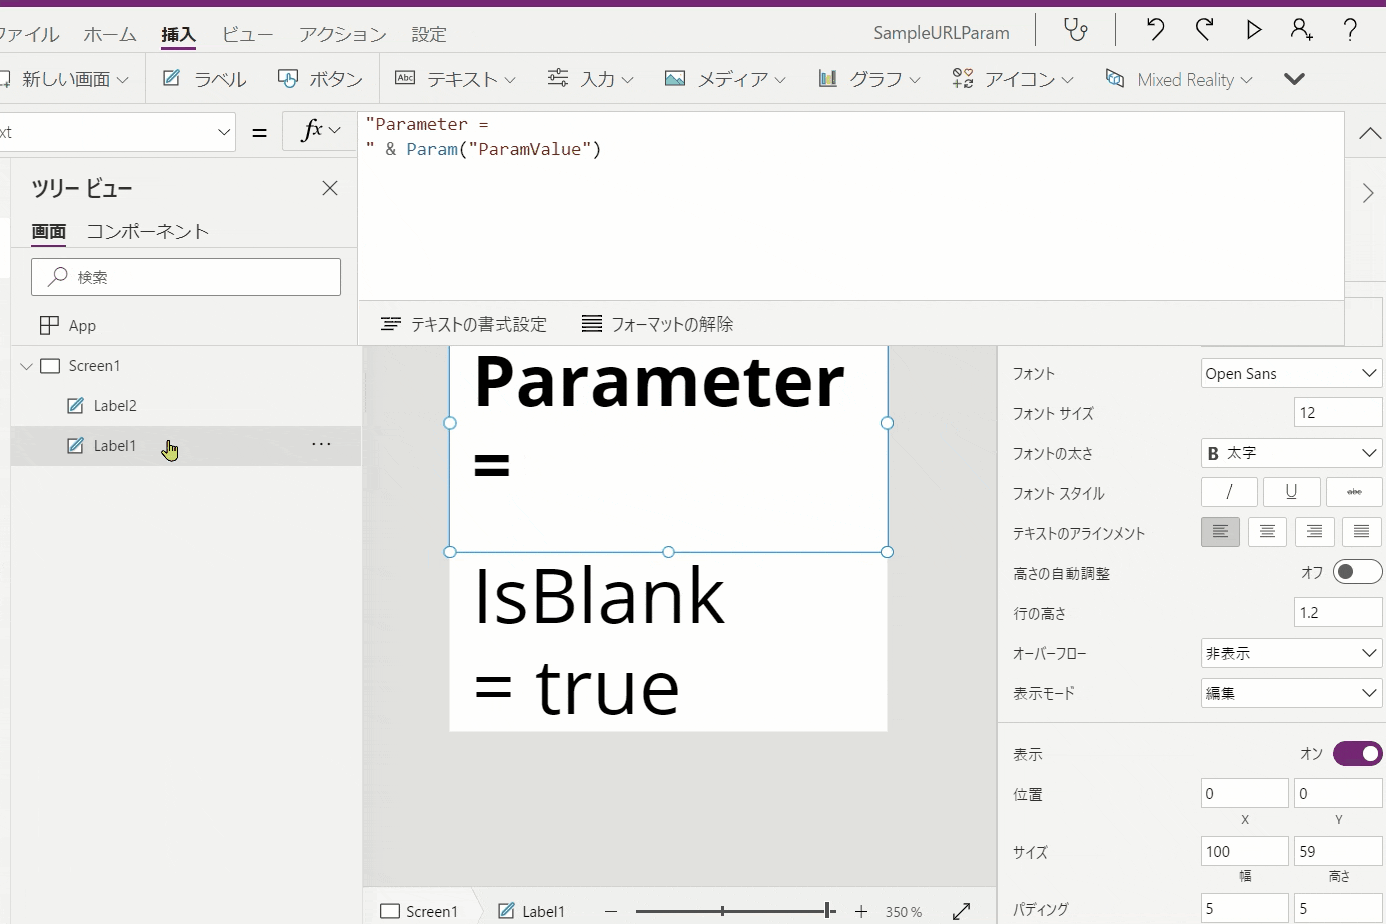Viewport: 1386px width, 924px height.
Task: Open the Display mode dropdown
Action: click(1291, 693)
